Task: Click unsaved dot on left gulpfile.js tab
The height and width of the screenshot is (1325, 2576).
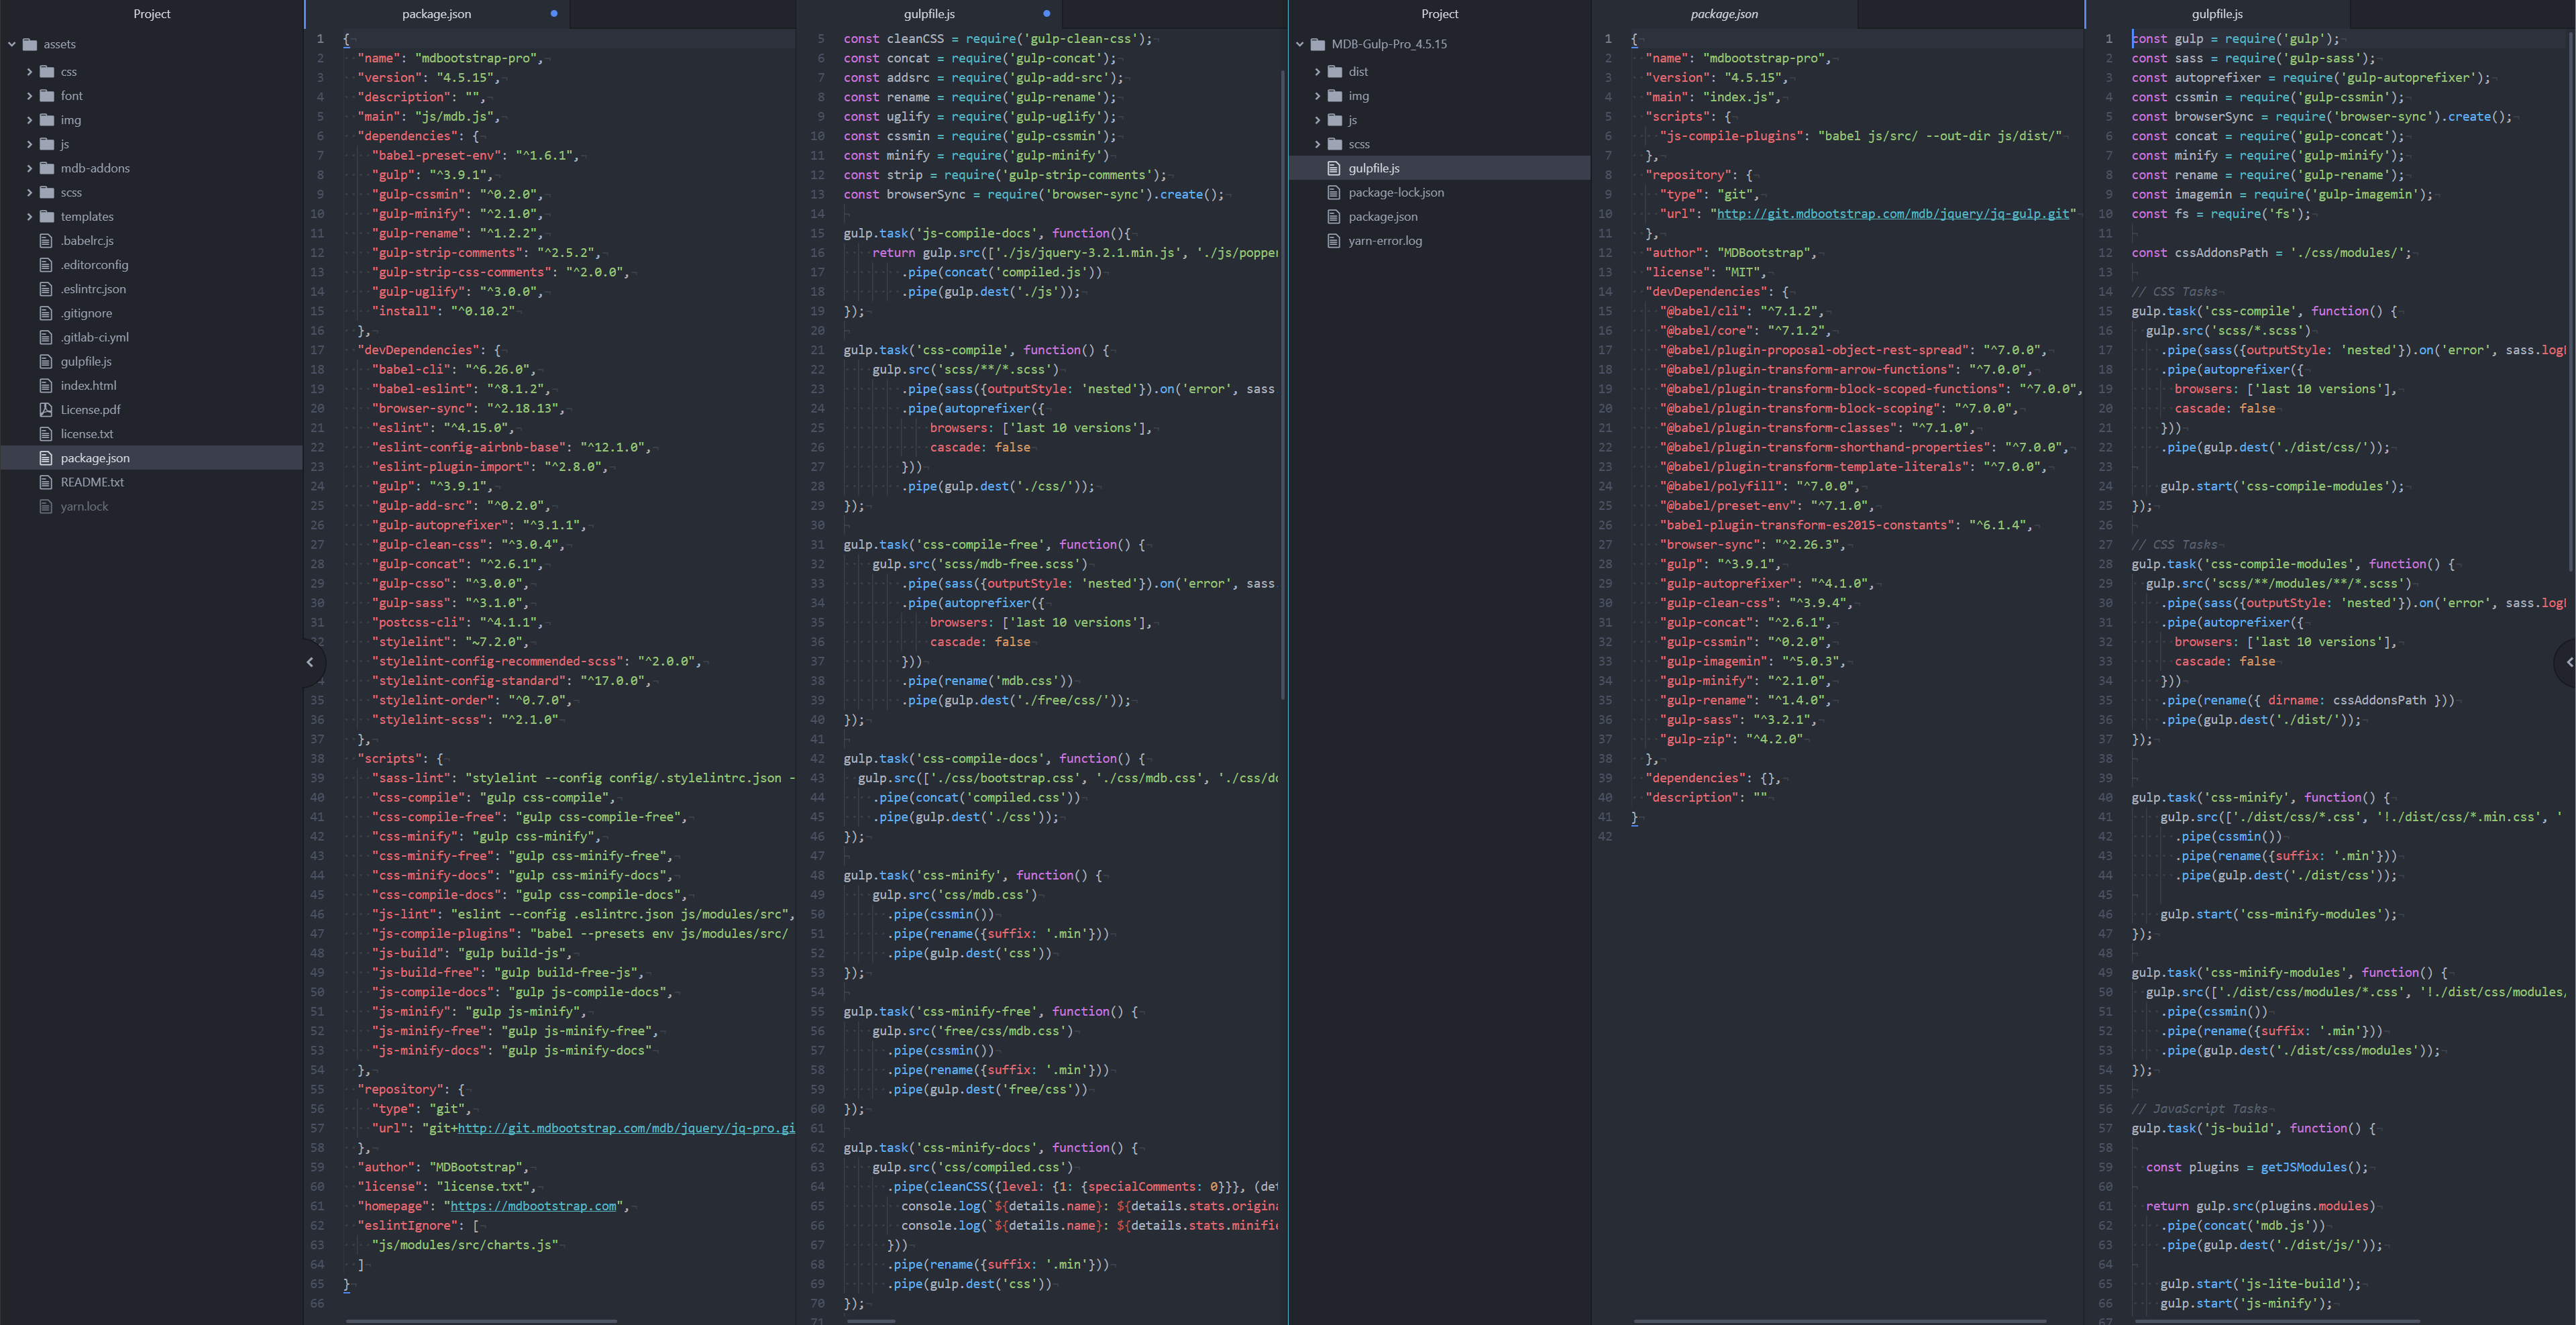Action: pos(1046,14)
